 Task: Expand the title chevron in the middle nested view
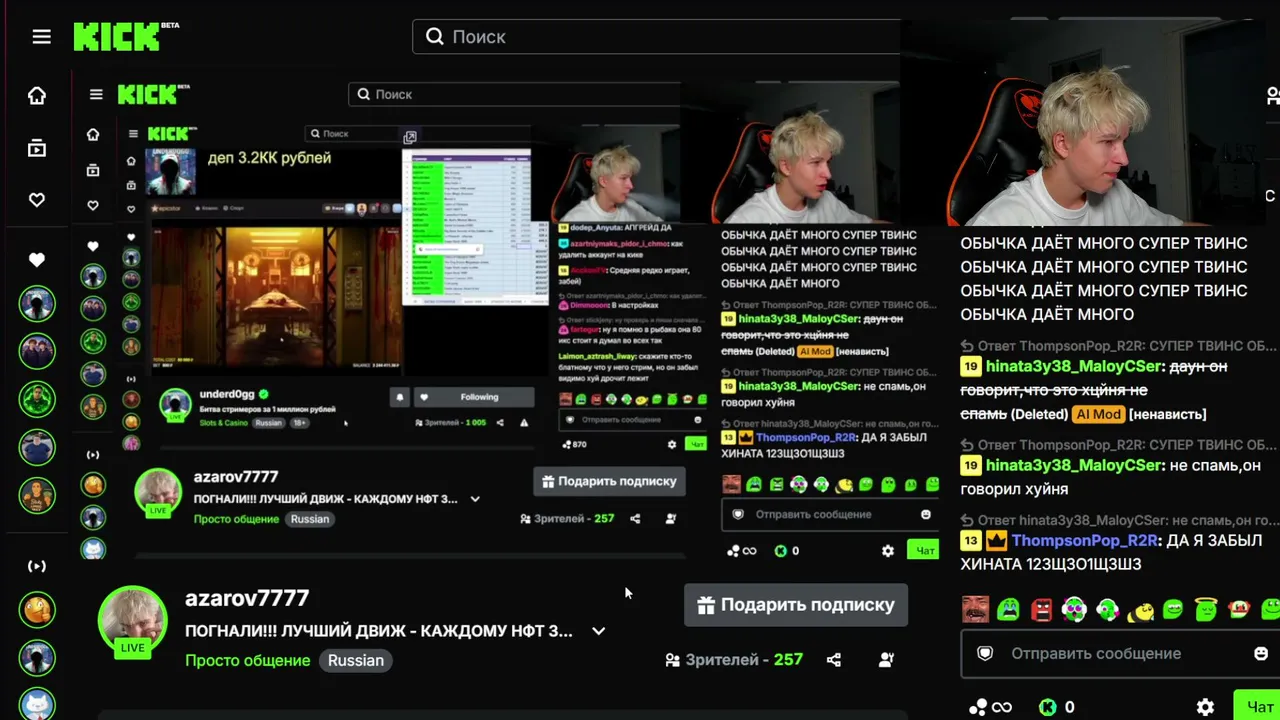[x=475, y=499]
